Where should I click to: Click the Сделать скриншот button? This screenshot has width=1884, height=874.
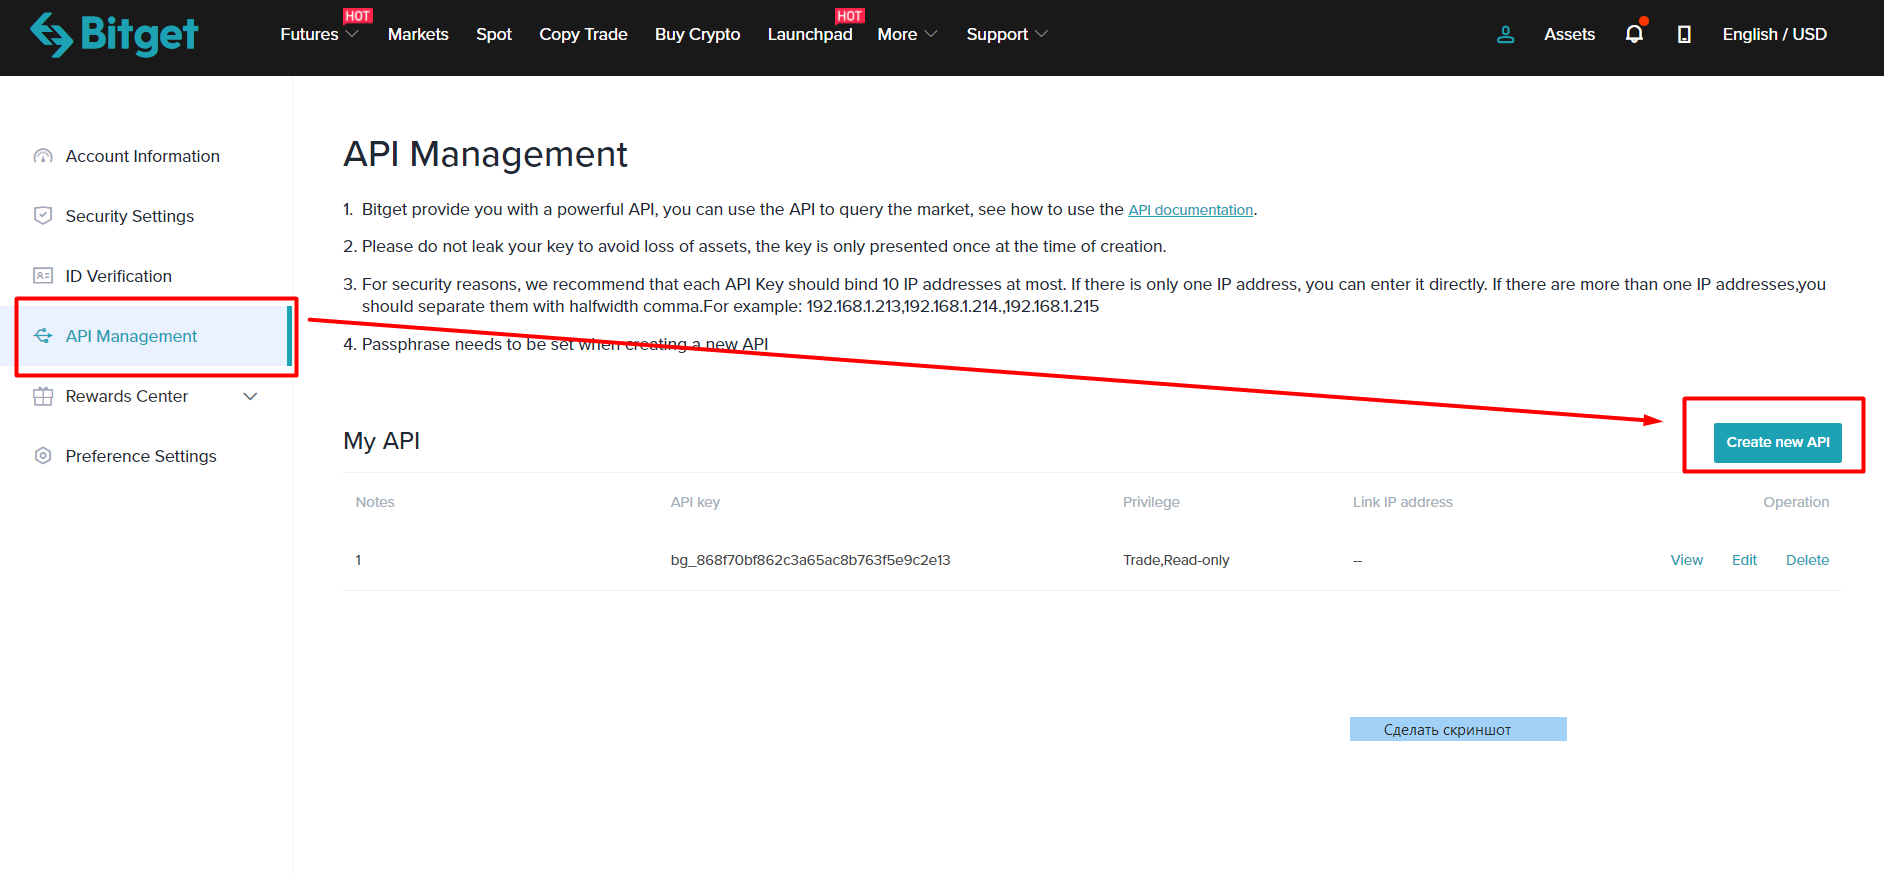pos(1458,729)
